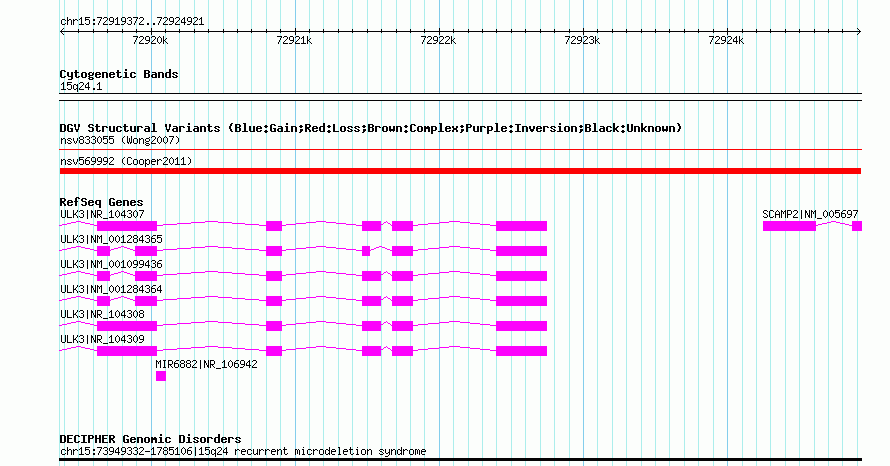Click the 72921k ruler tick label
This screenshot has height=466, width=890.
tap(294, 40)
